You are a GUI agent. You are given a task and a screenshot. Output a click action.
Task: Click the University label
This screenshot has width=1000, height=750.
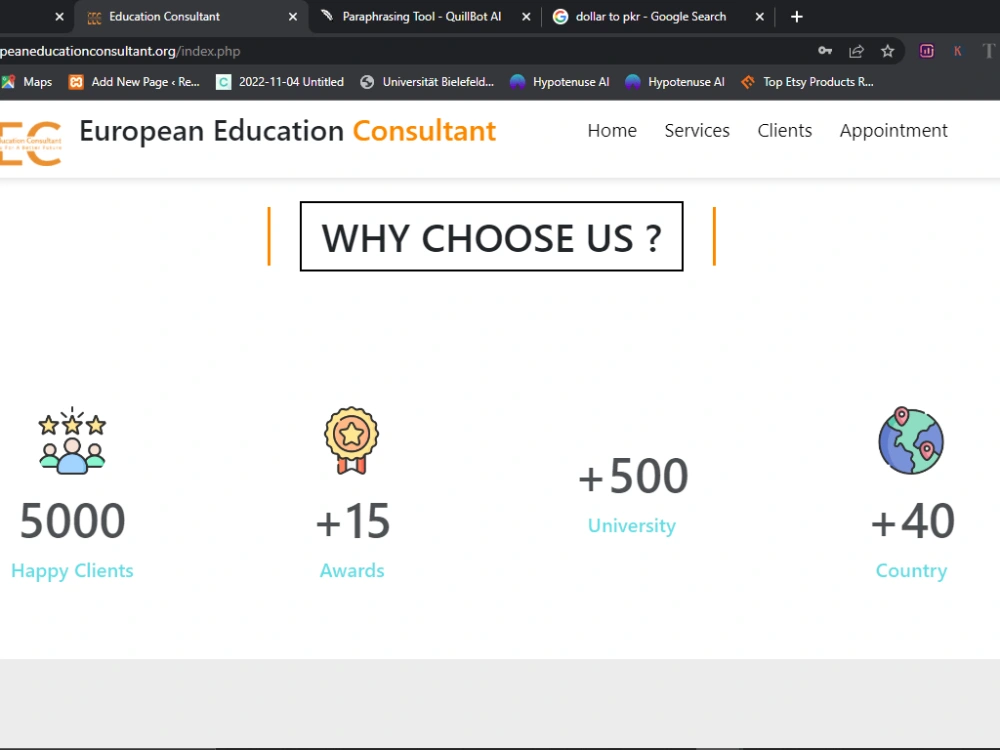pos(631,526)
